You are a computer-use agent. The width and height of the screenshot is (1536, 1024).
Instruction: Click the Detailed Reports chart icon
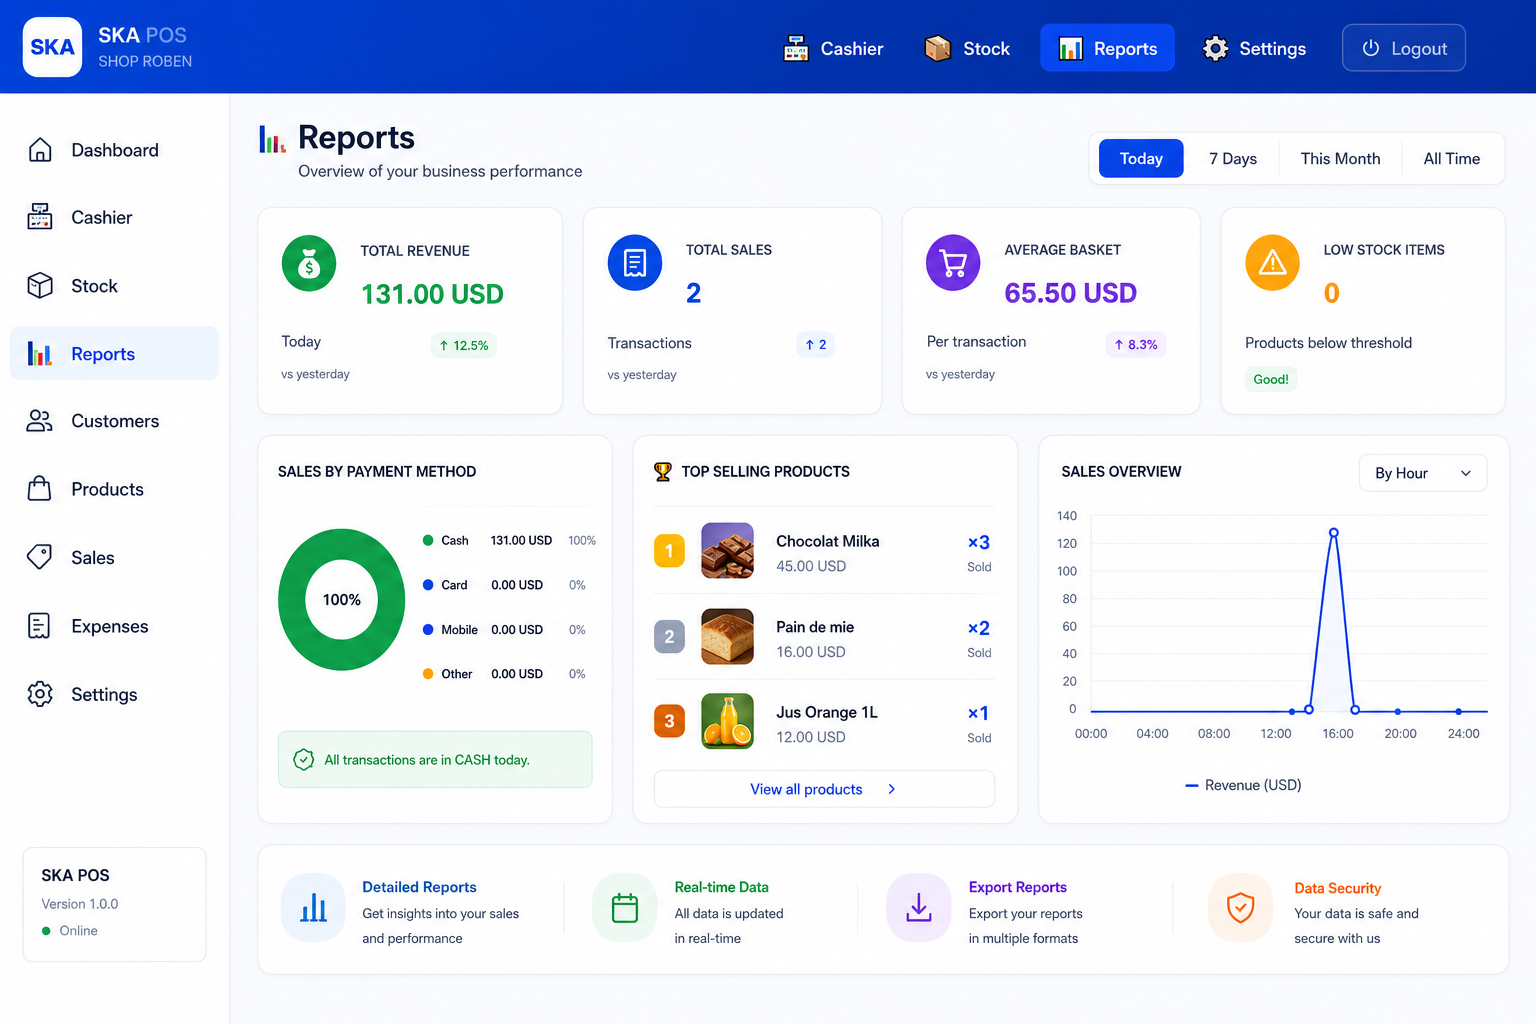pos(314,908)
